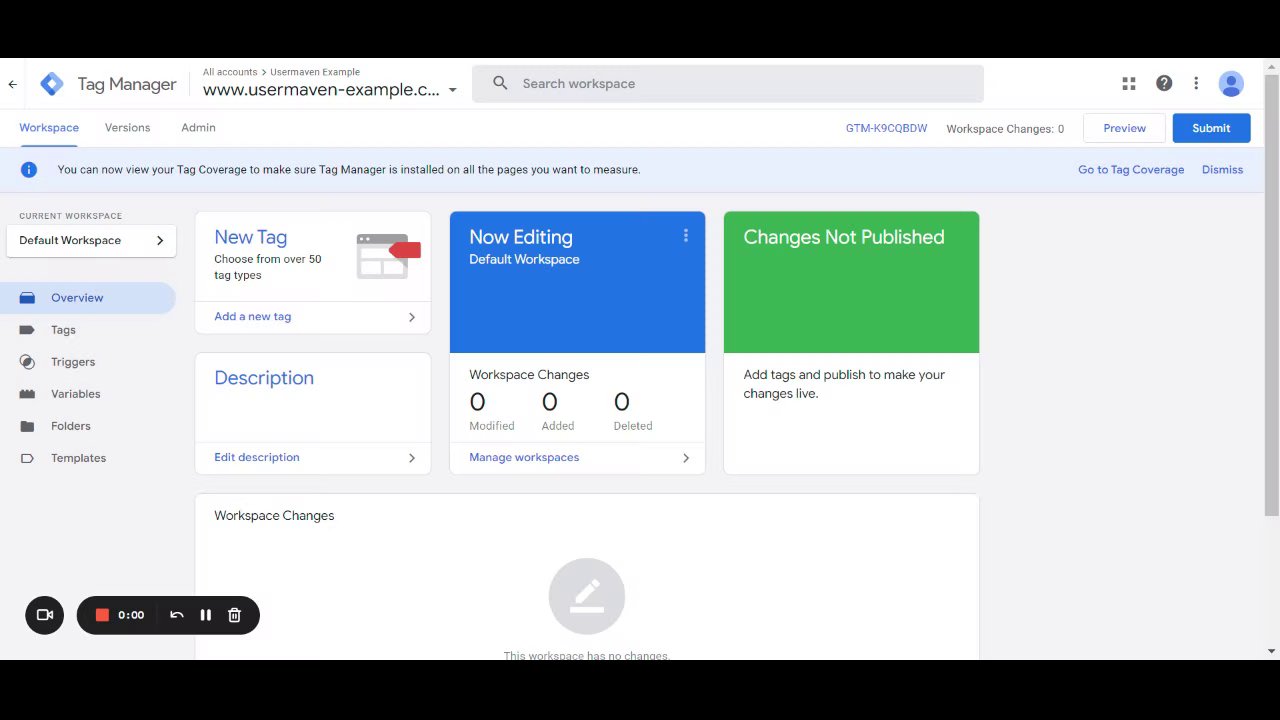Switch to the Versions tab
The width and height of the screenshot is (1280, 720).
point(127,128)
